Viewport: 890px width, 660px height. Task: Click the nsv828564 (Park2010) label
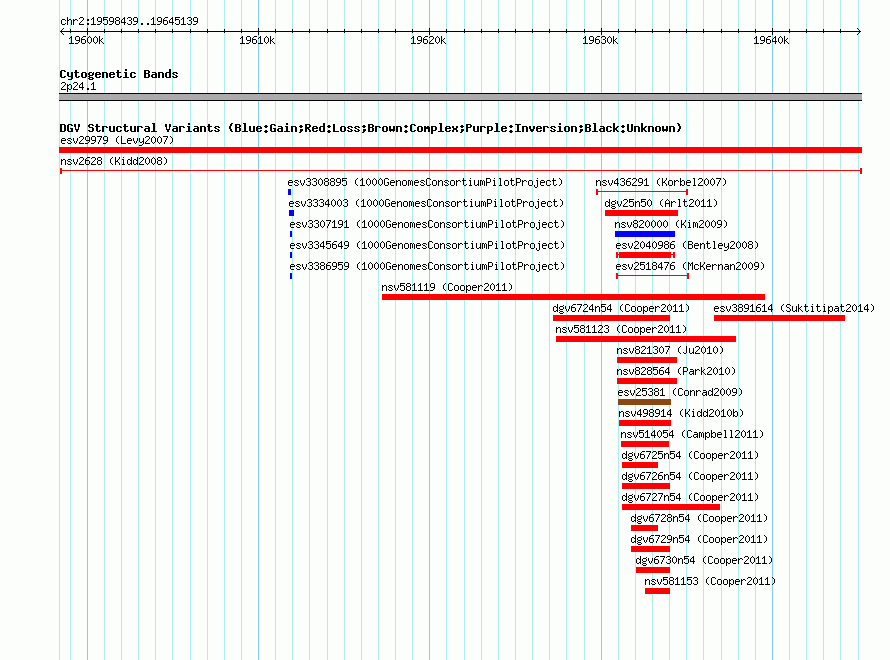[676, 371]
